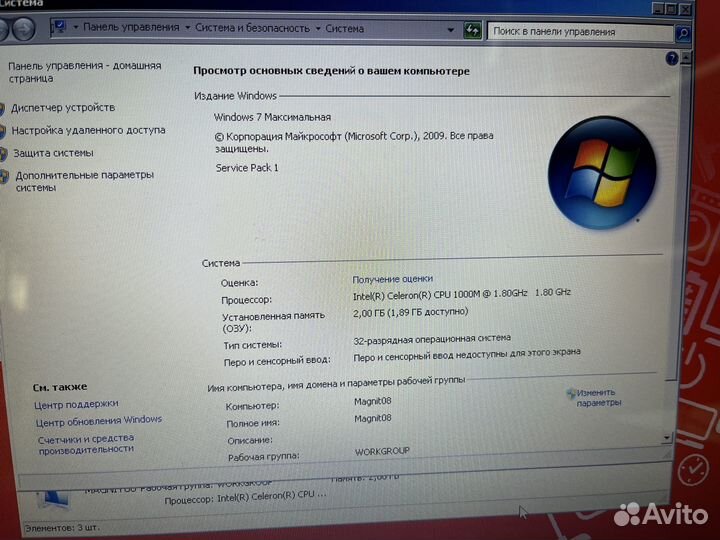Click Magnit08 next to Полное имя
Viewport: 720px width, 540px height.
click(x=372, y=418)
